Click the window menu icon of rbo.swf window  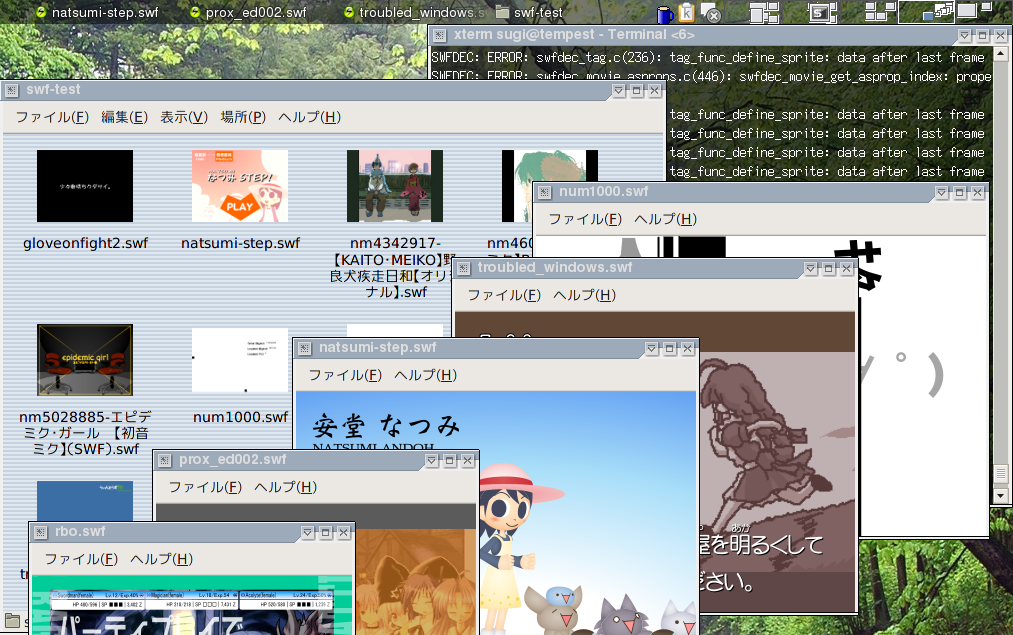tap(40, 532)
